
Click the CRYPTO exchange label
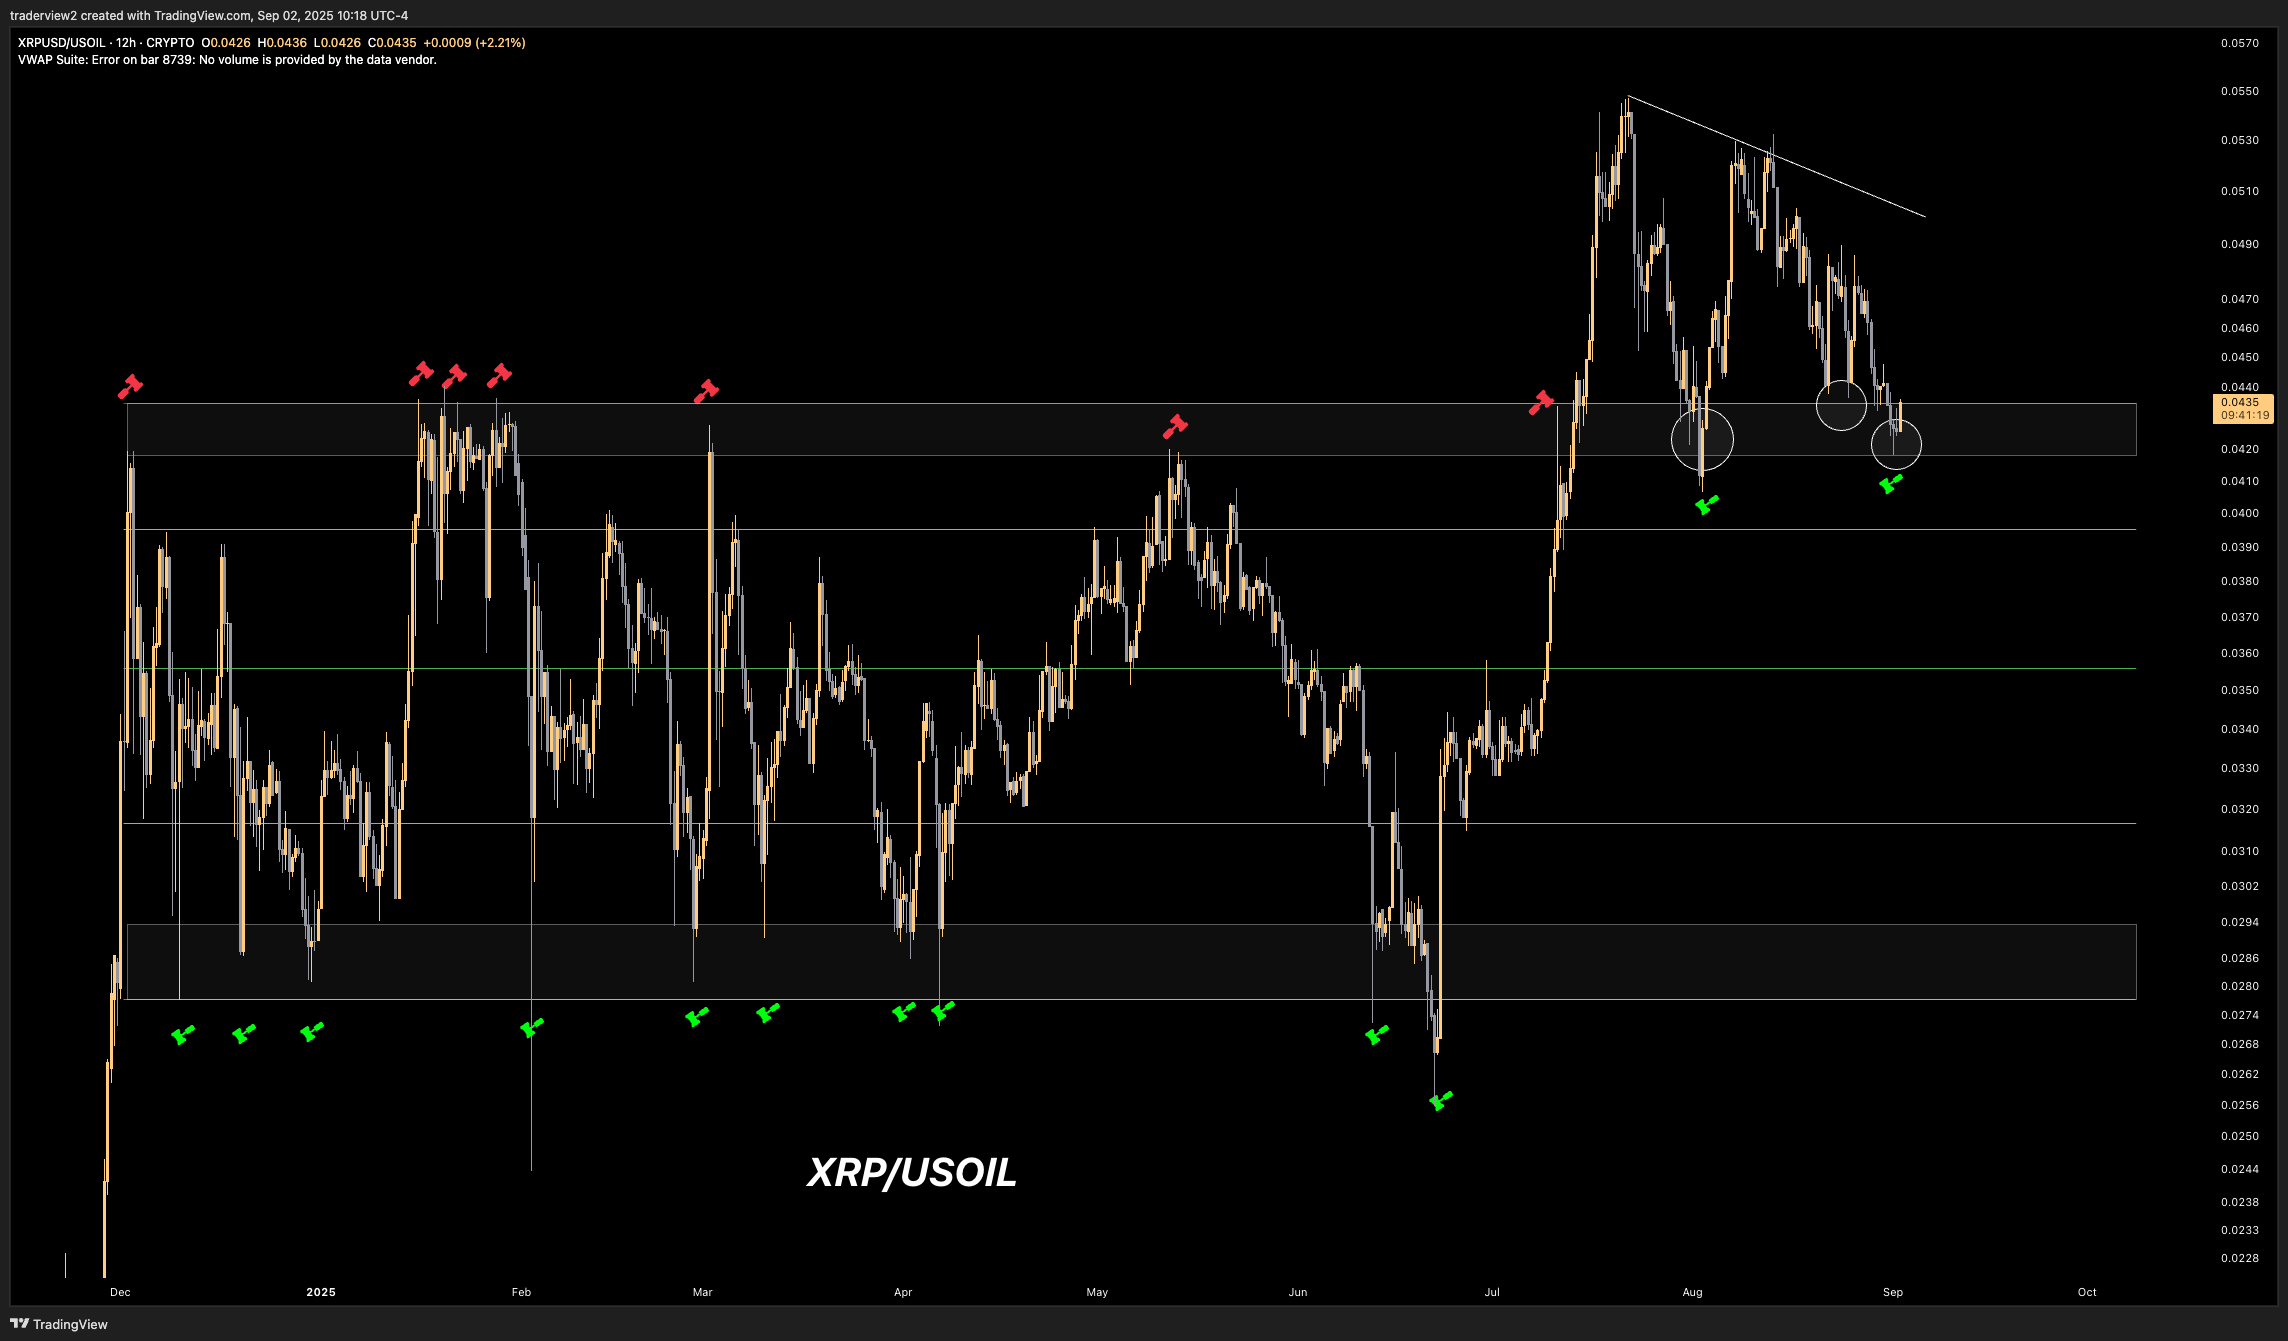169,43
